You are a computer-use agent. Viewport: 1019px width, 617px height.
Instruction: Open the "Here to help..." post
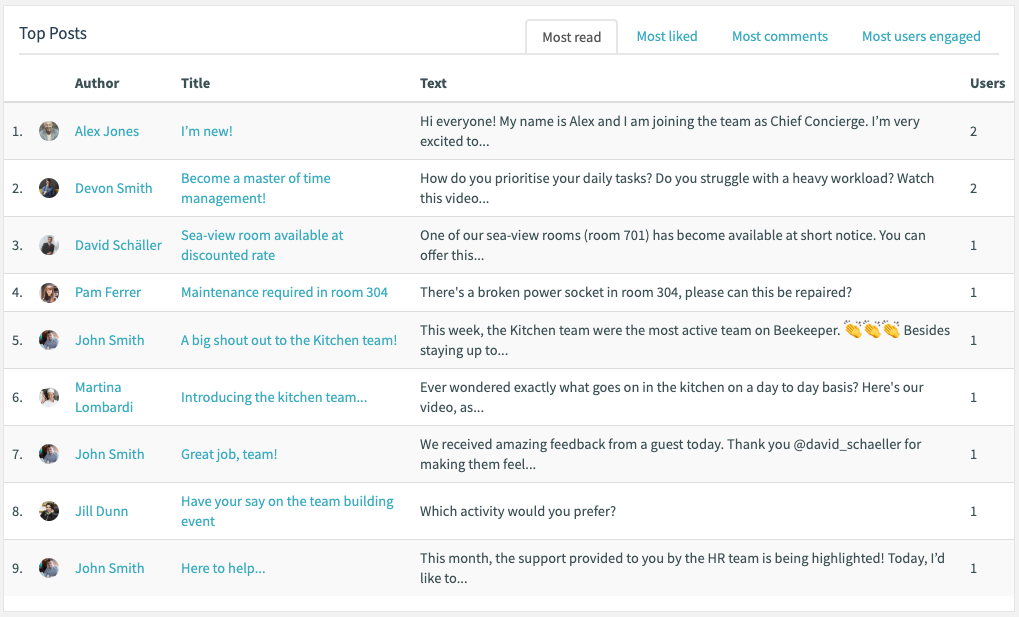click(222, 568)
